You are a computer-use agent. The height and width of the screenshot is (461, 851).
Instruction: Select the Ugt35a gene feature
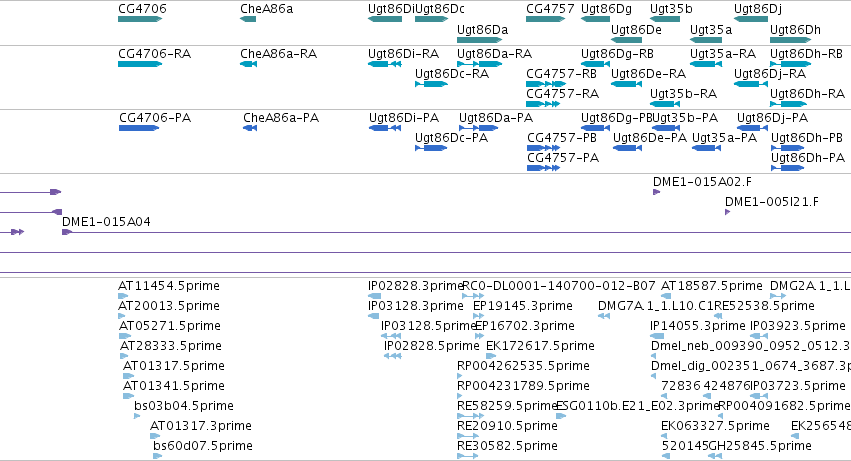point(706,40)
